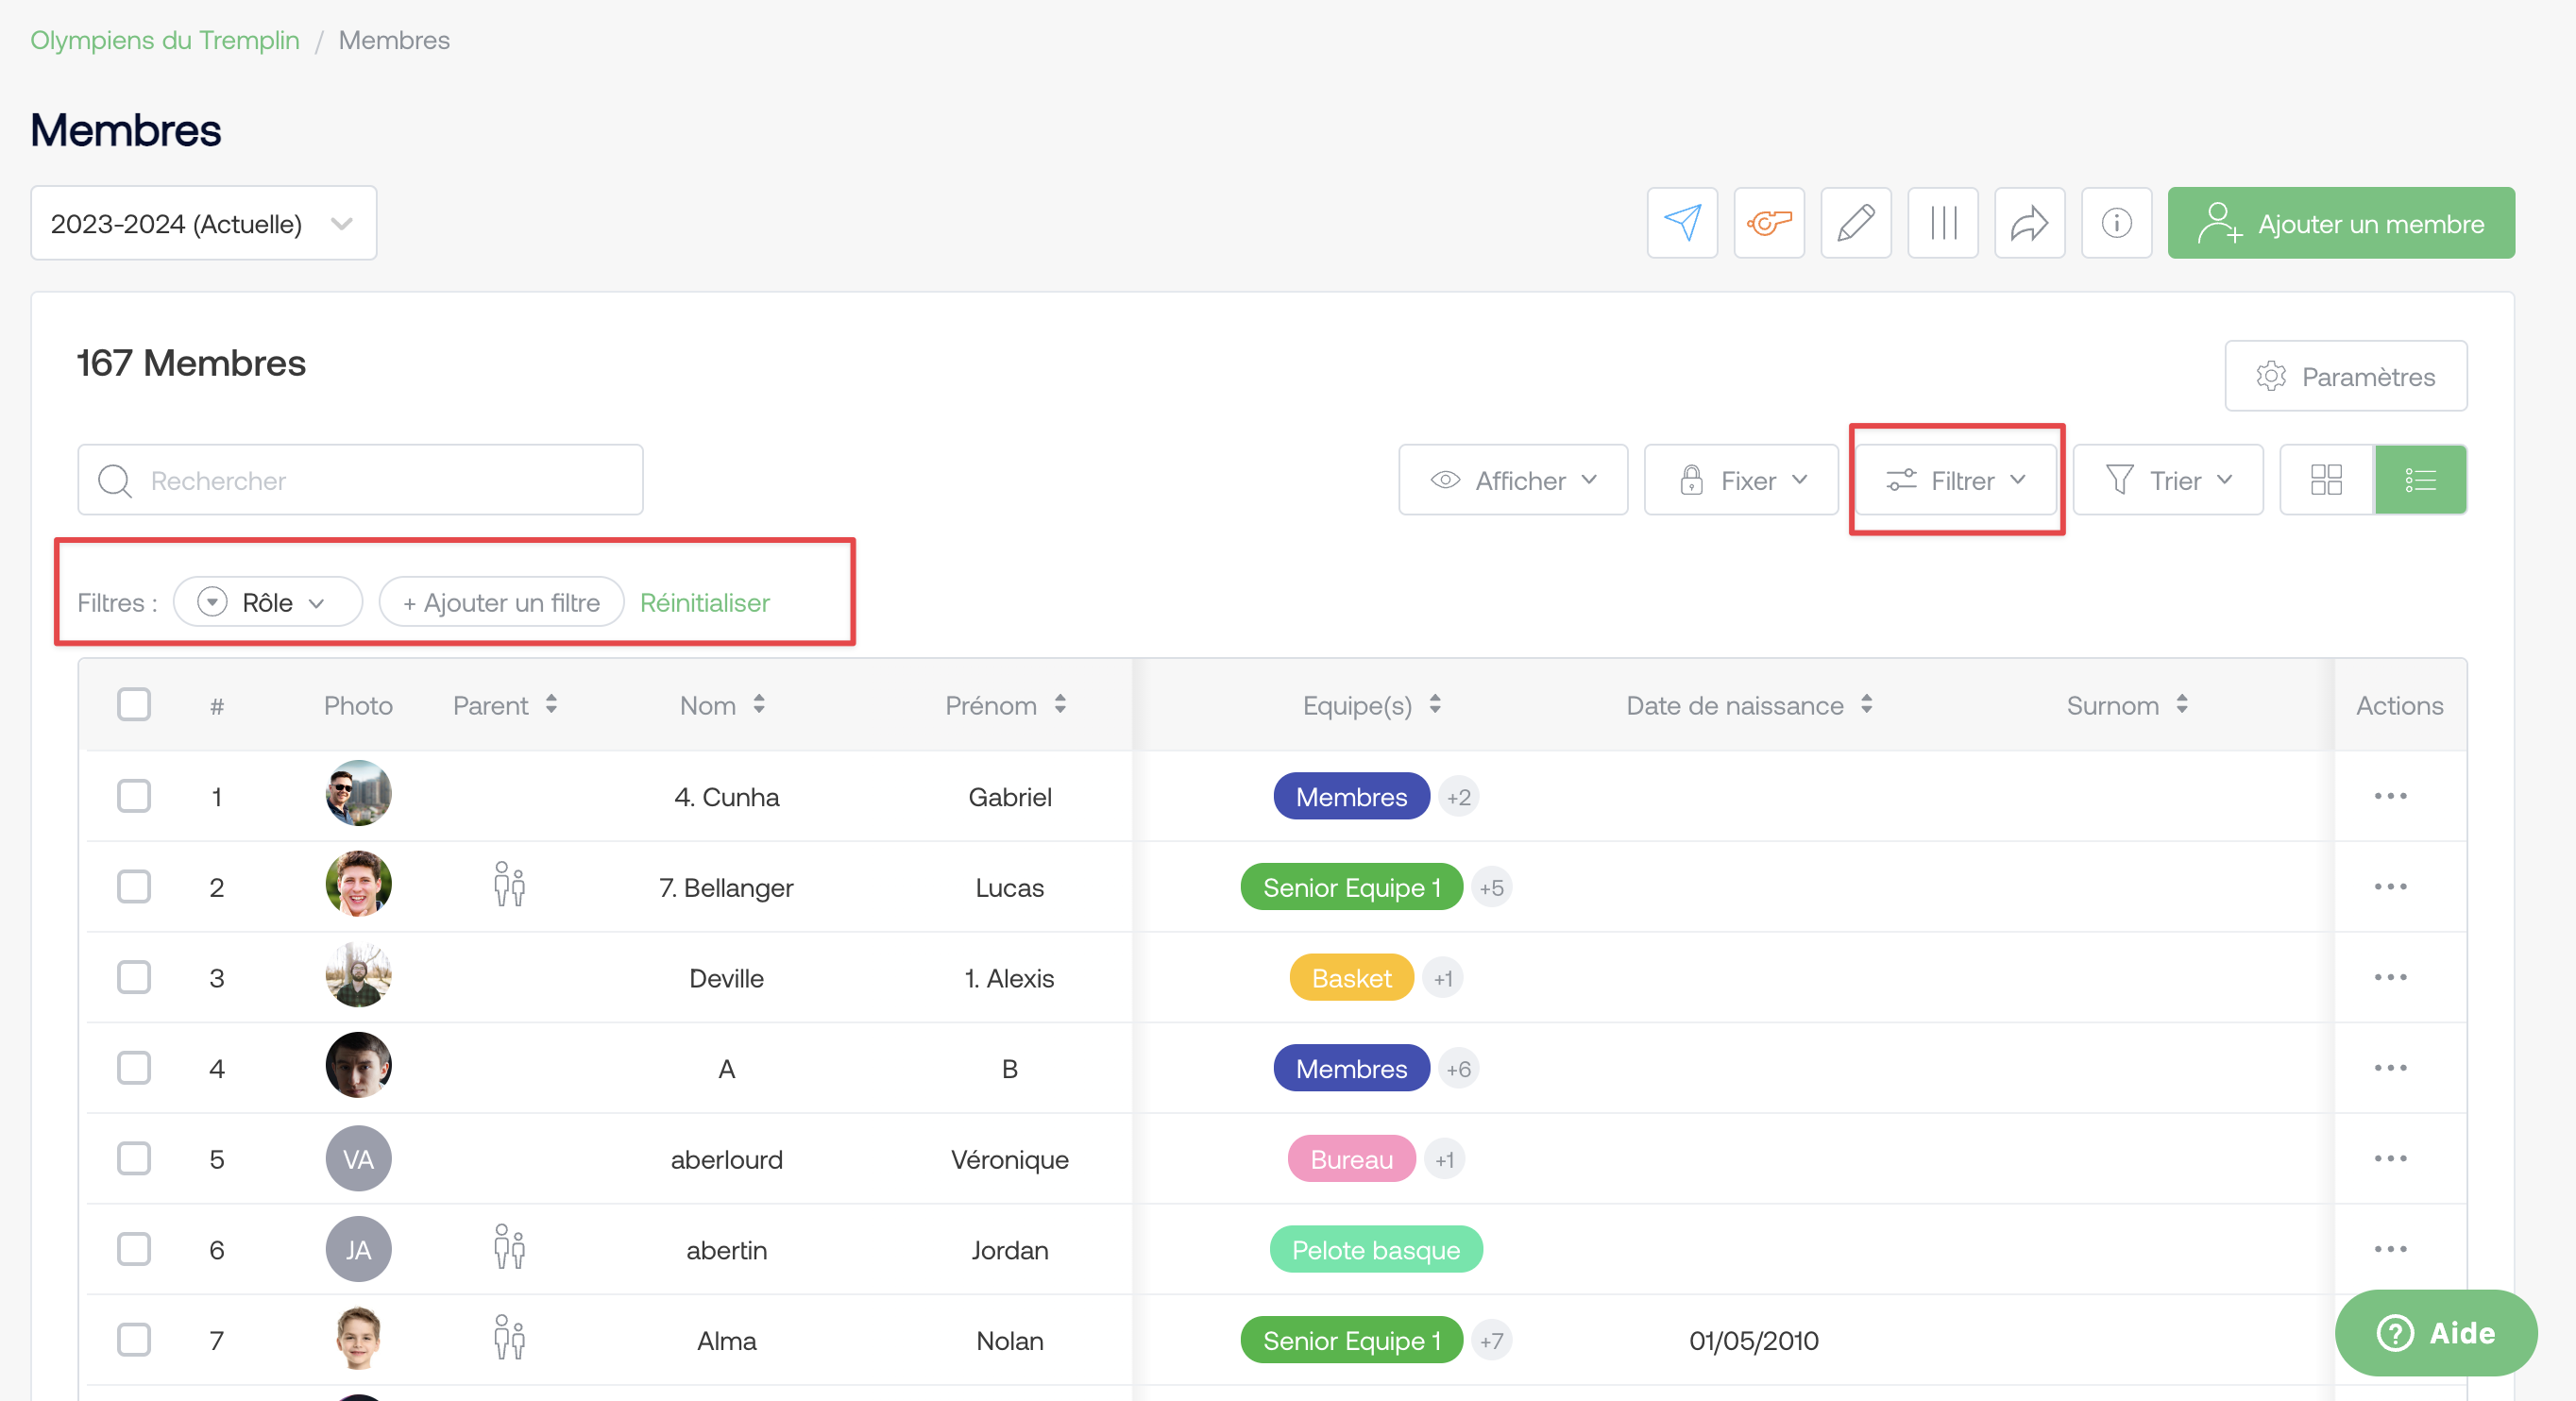Click the yellow Basket team tag
This screenshot has height=1401, width=2576.
1351,977
